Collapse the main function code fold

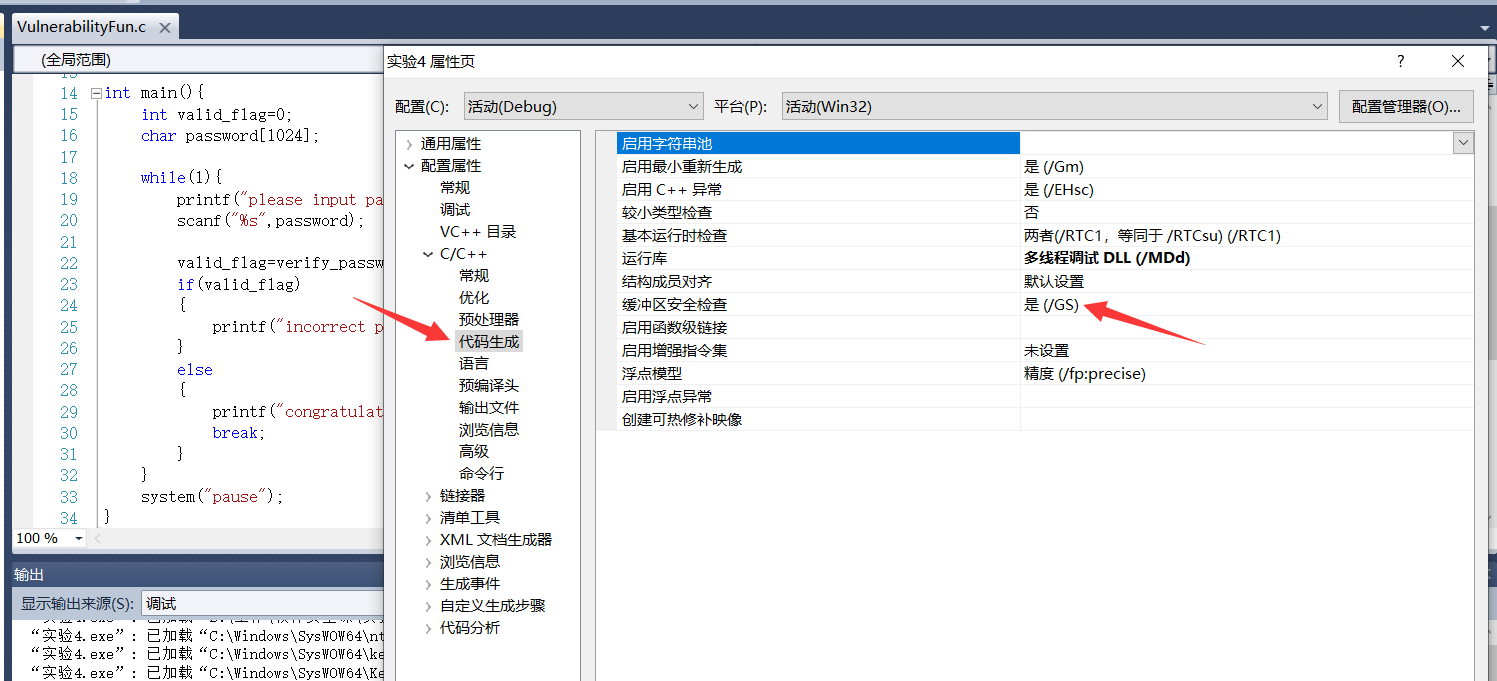click(96, 93)
